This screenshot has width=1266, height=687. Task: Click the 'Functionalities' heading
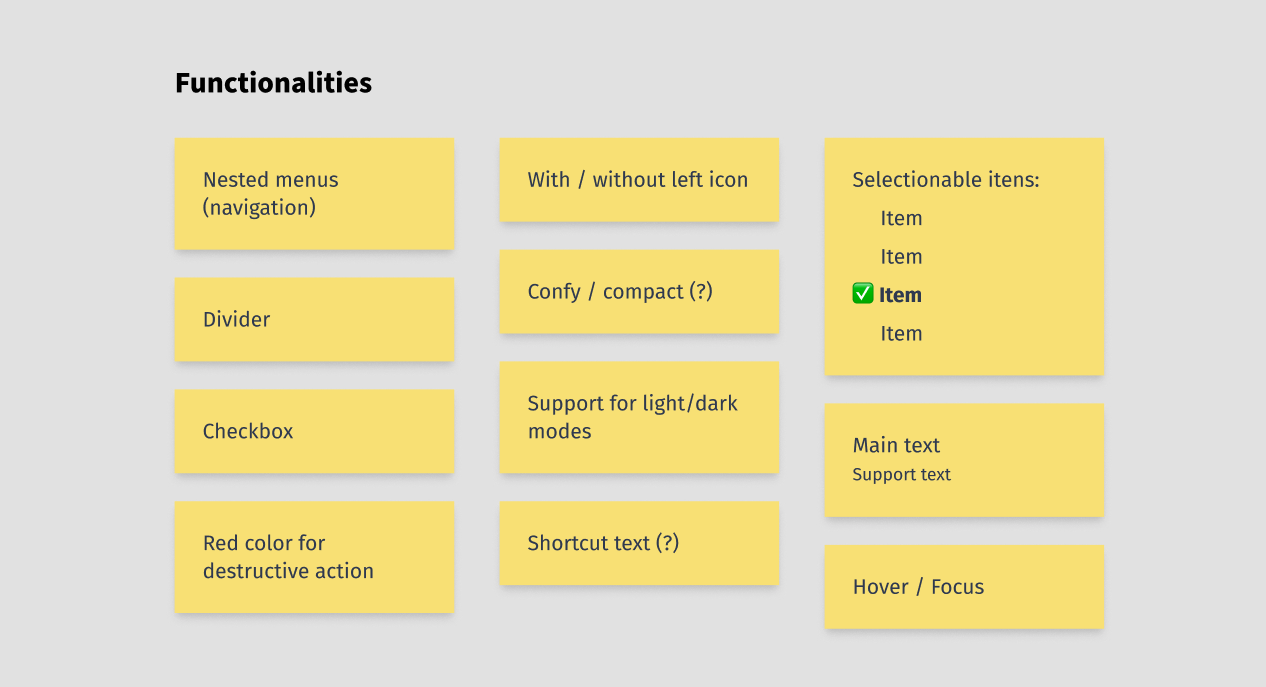[273, 83]
